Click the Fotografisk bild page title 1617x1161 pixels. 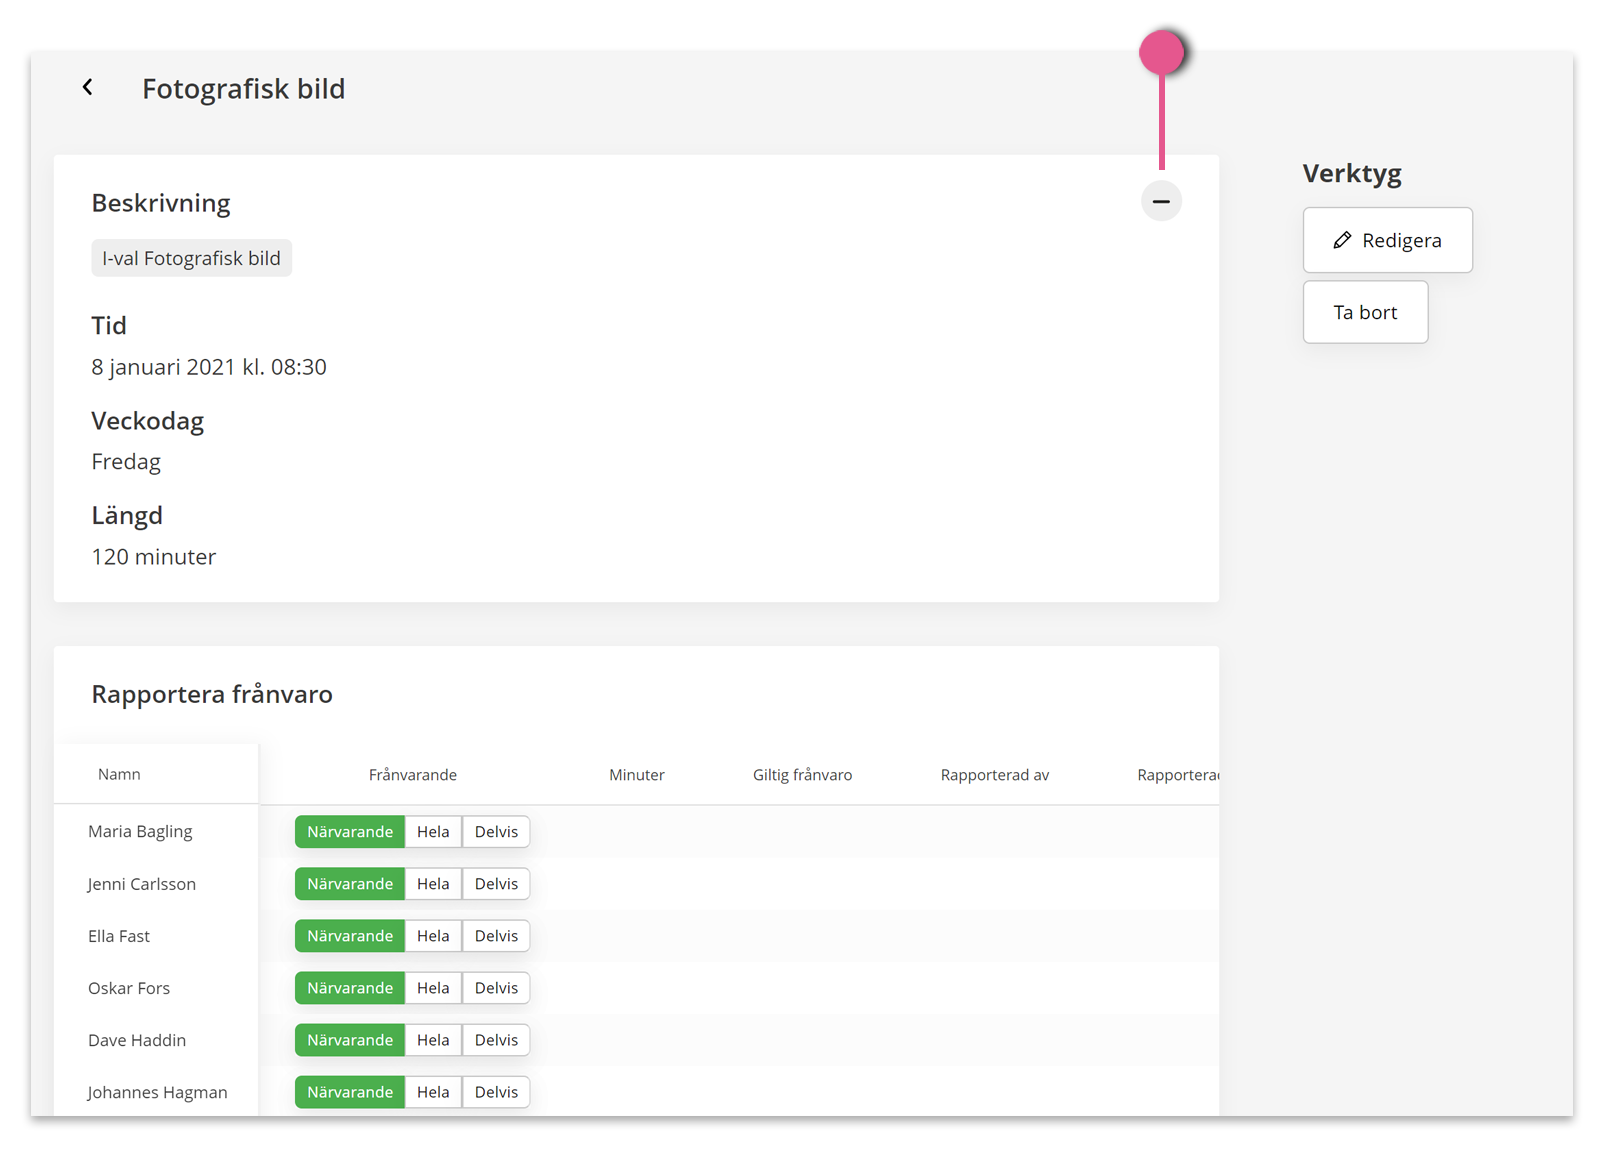point(244,89)
